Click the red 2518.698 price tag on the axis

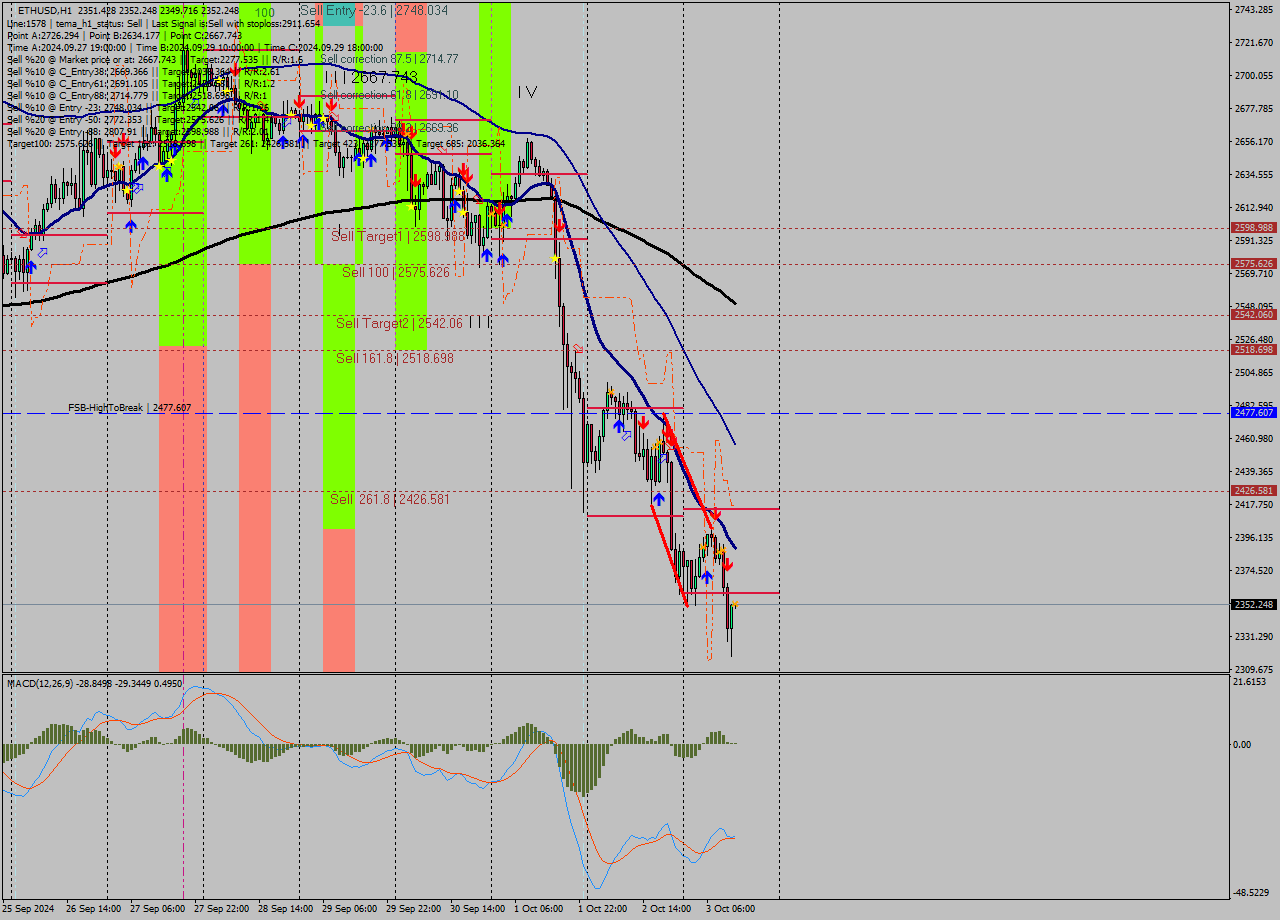coord(1253,350)
